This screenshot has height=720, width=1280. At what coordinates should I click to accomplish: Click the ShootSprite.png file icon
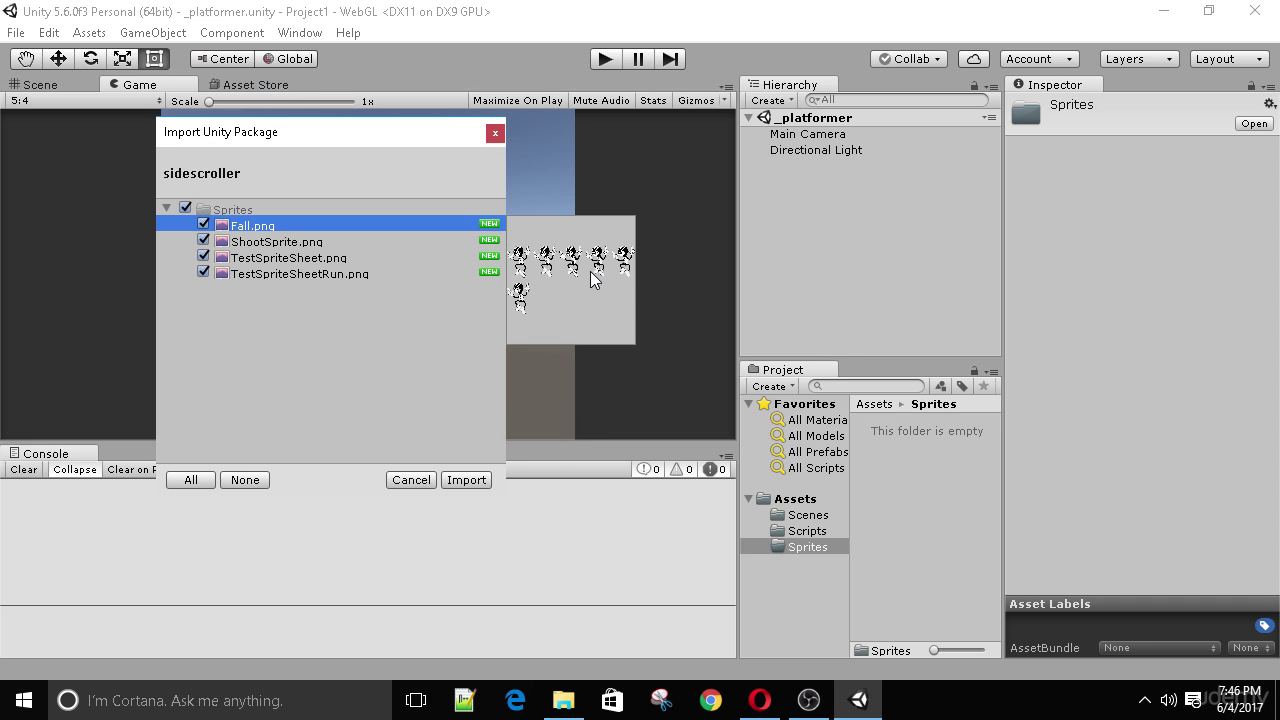pyautogui.click(x=222, y=242)
